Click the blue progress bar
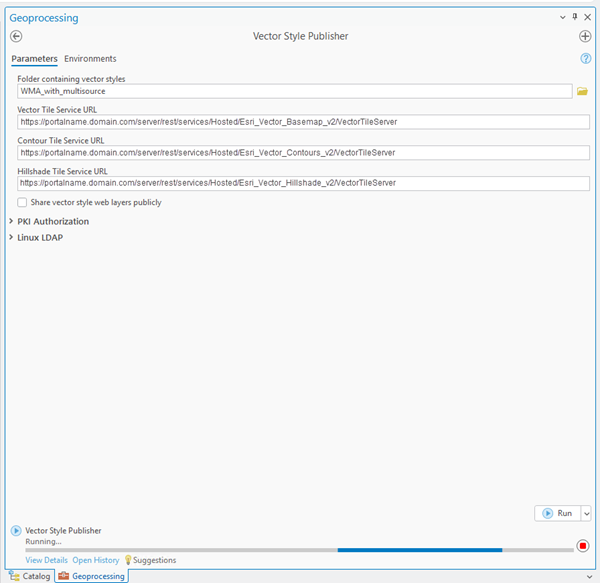Viewport: 600px width, 583px height. tap(420, 550)
